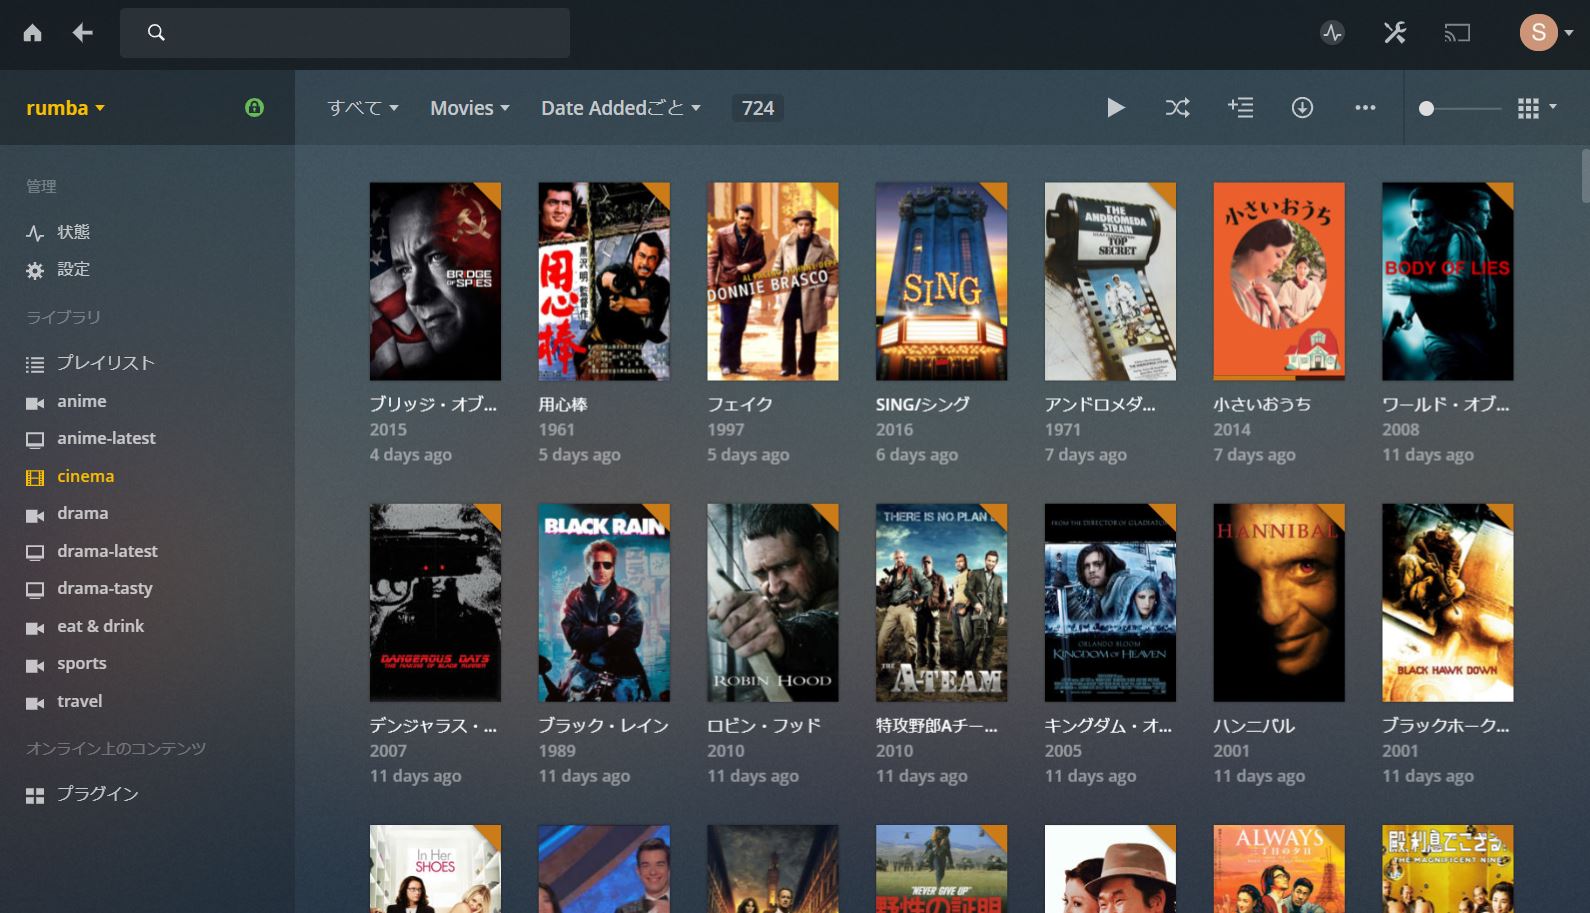
Task: Click the ハンニバル title link
Action: [x=1254, y=725]
